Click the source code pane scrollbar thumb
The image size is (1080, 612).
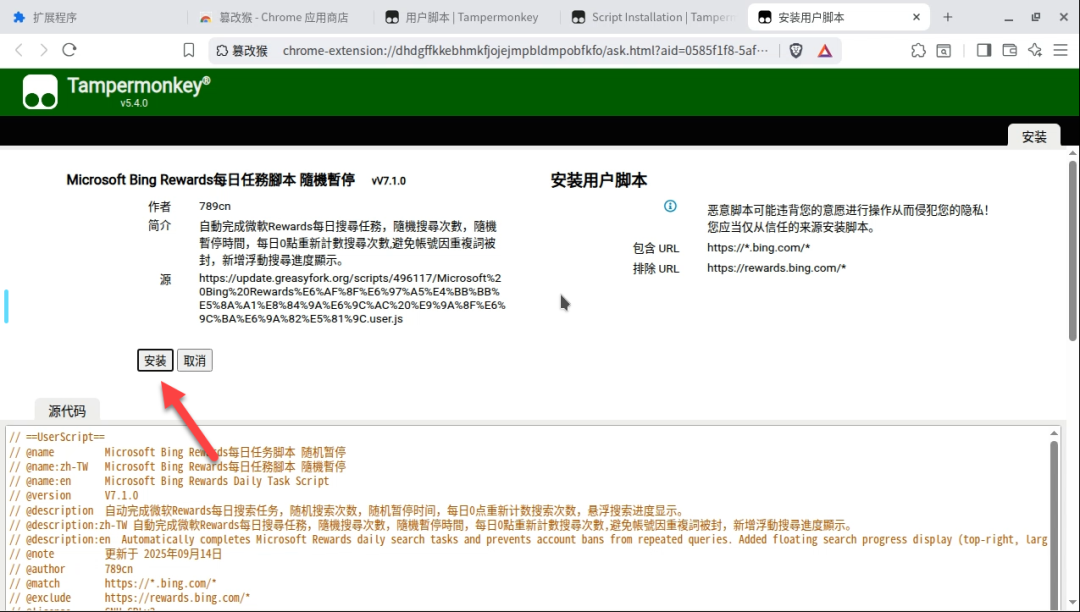(x=1054, y=523)
